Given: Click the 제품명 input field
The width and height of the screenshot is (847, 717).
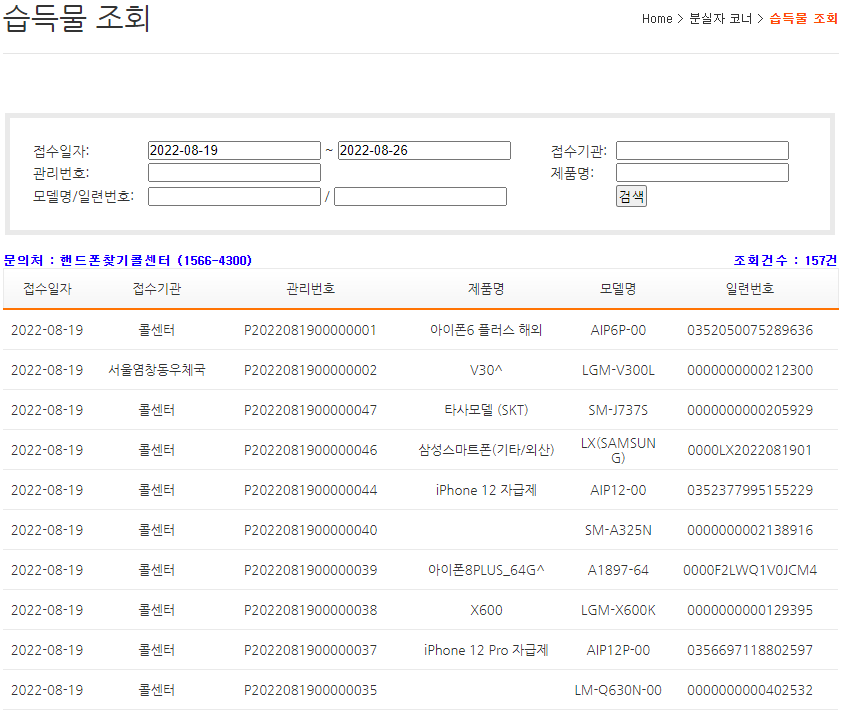Looking at the screenshot, I should (702, 172).
